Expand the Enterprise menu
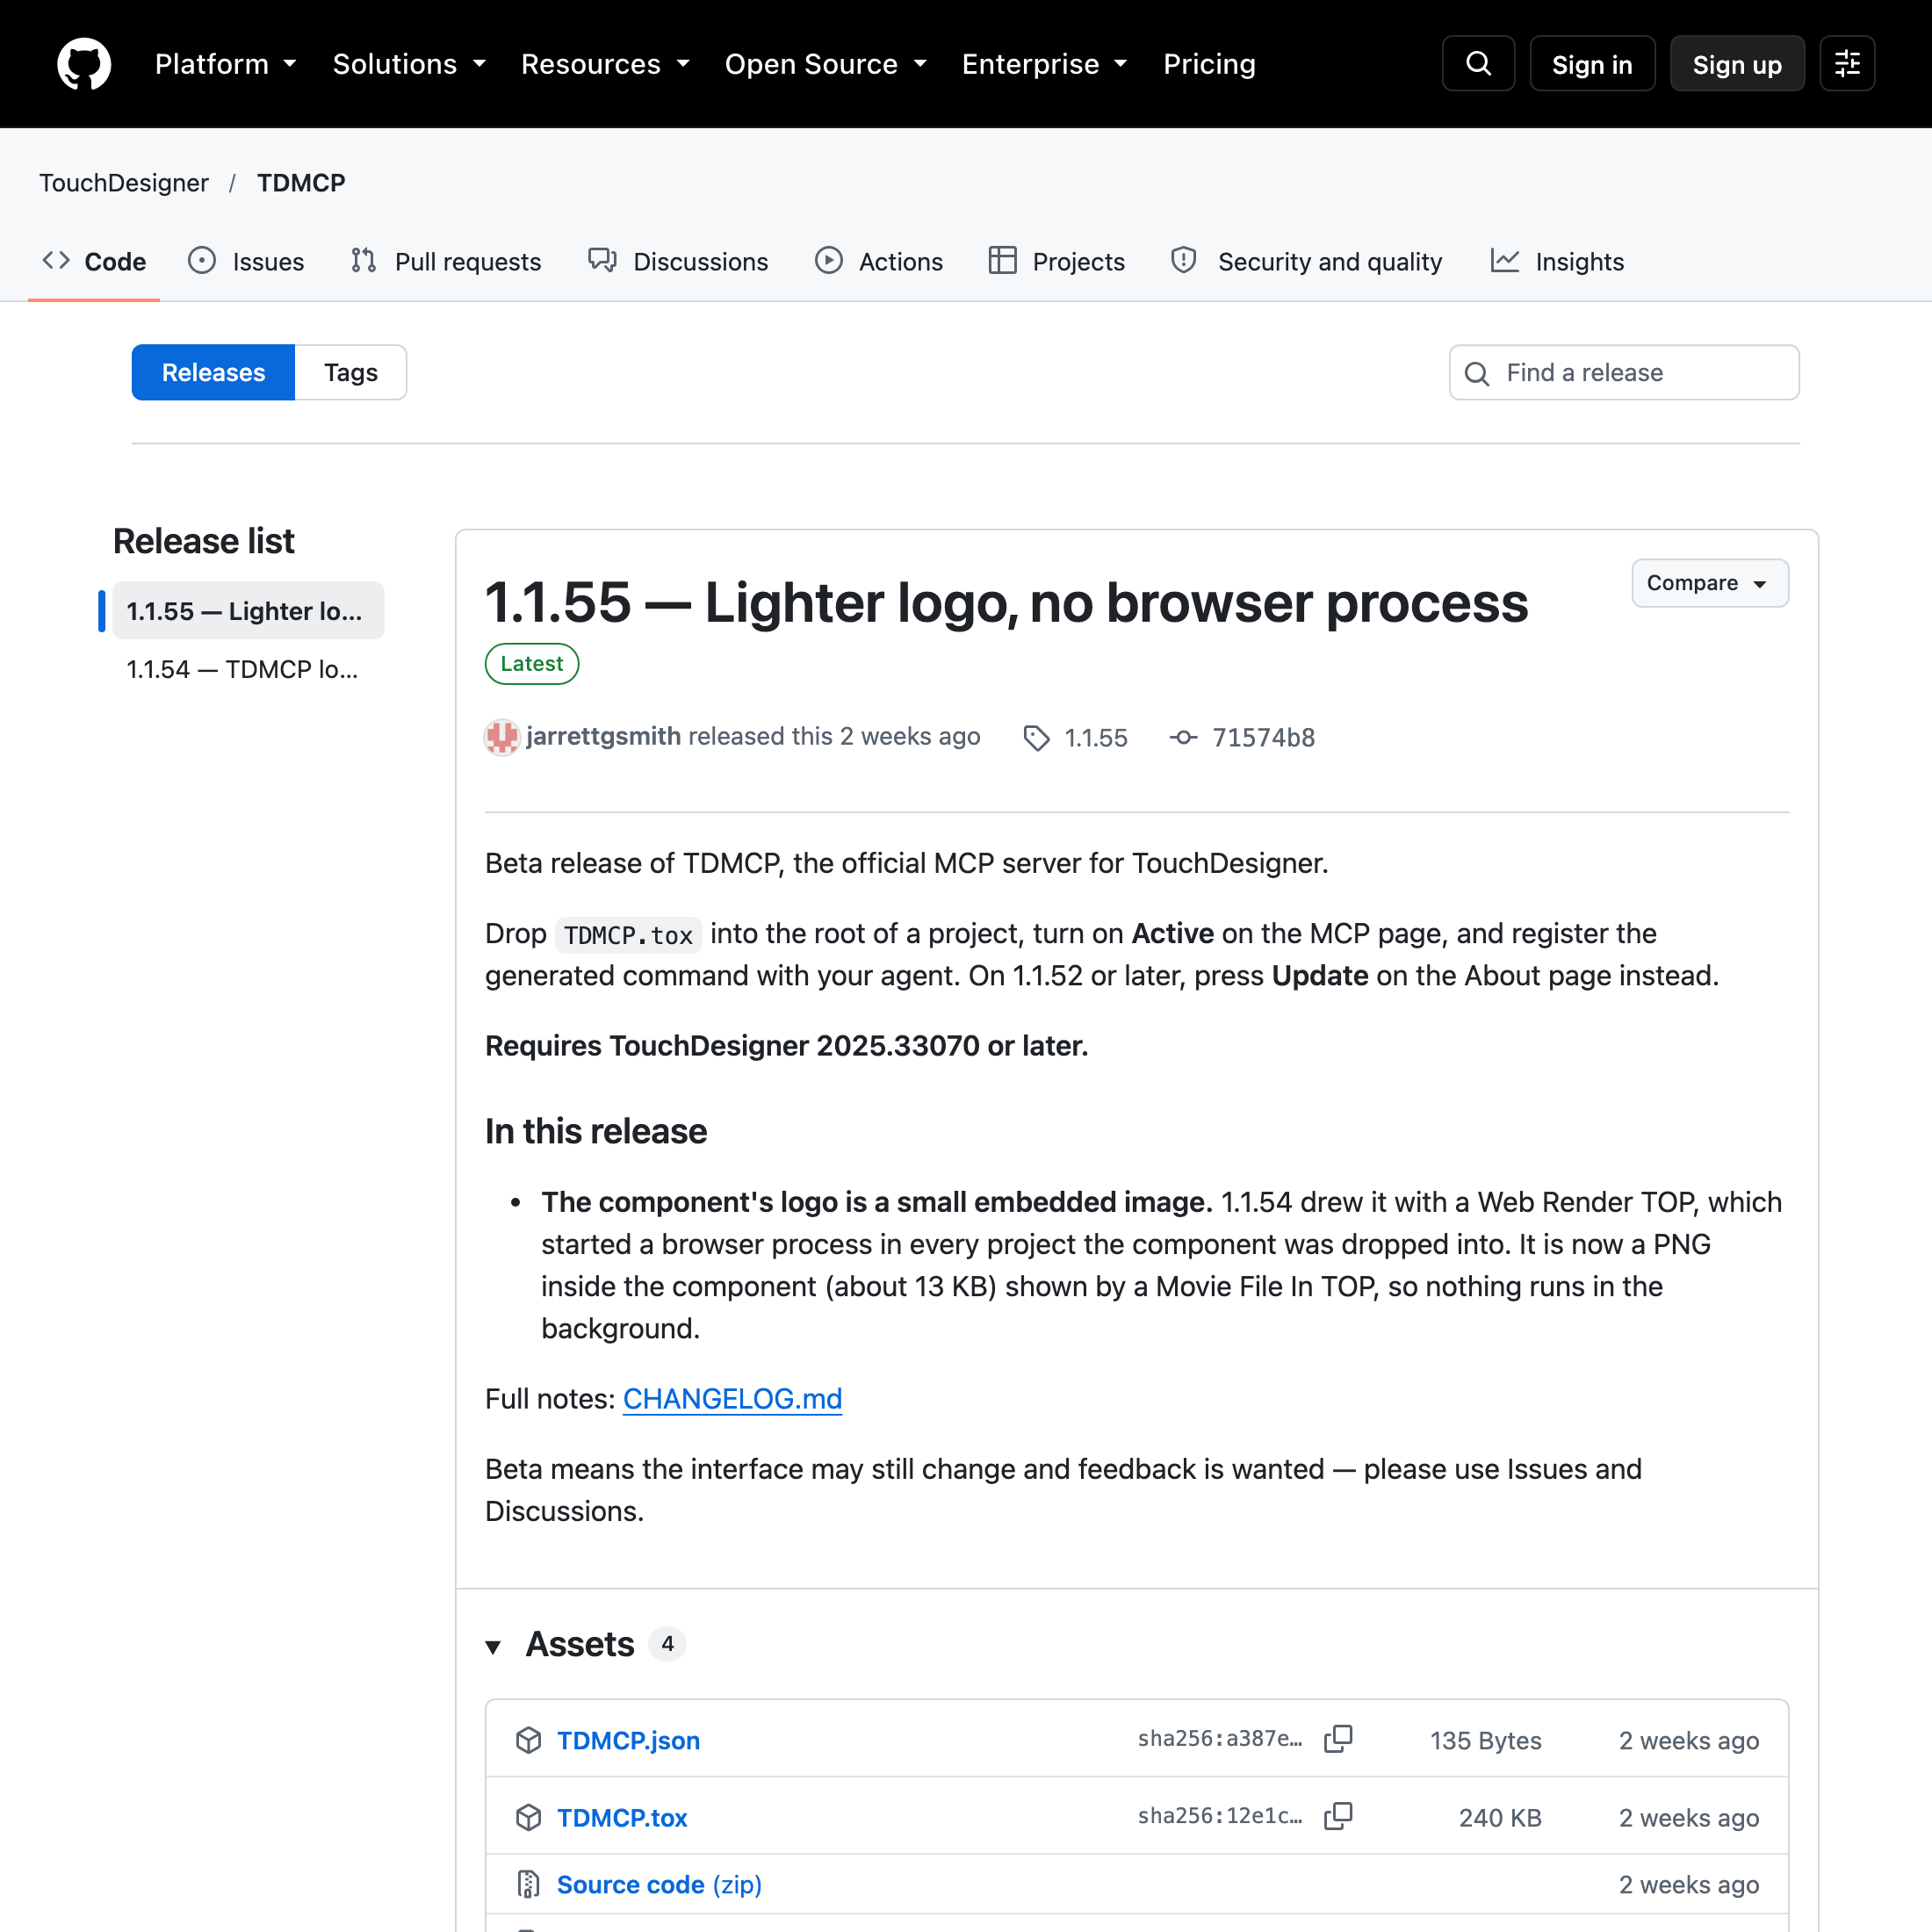The image size is (1932, 1932). pos(1045,64)
